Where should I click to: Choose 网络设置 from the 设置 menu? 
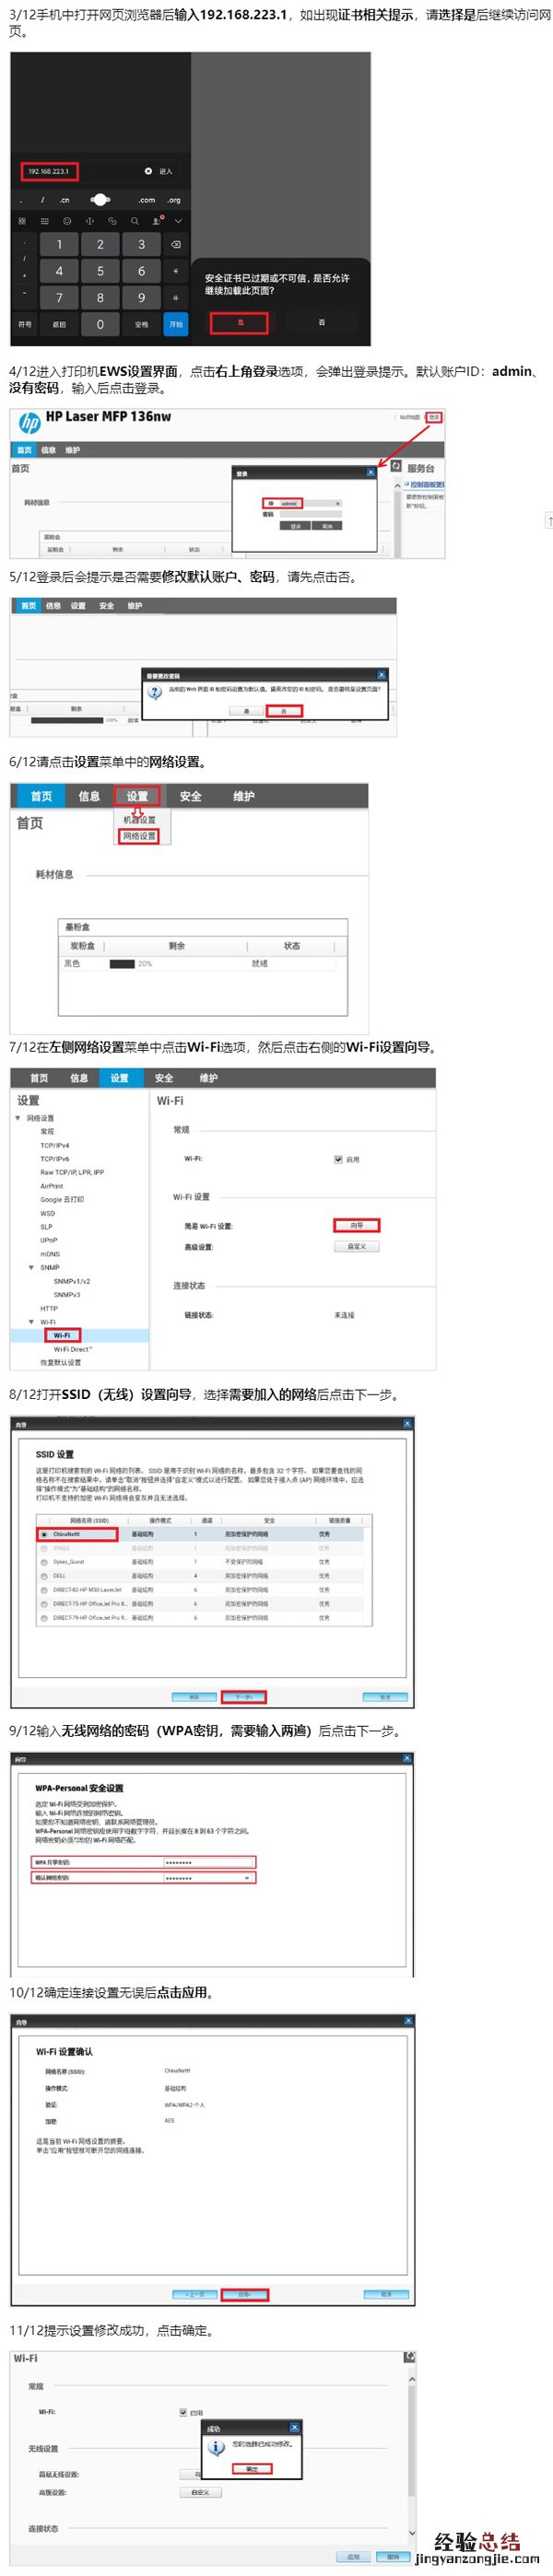139,836
